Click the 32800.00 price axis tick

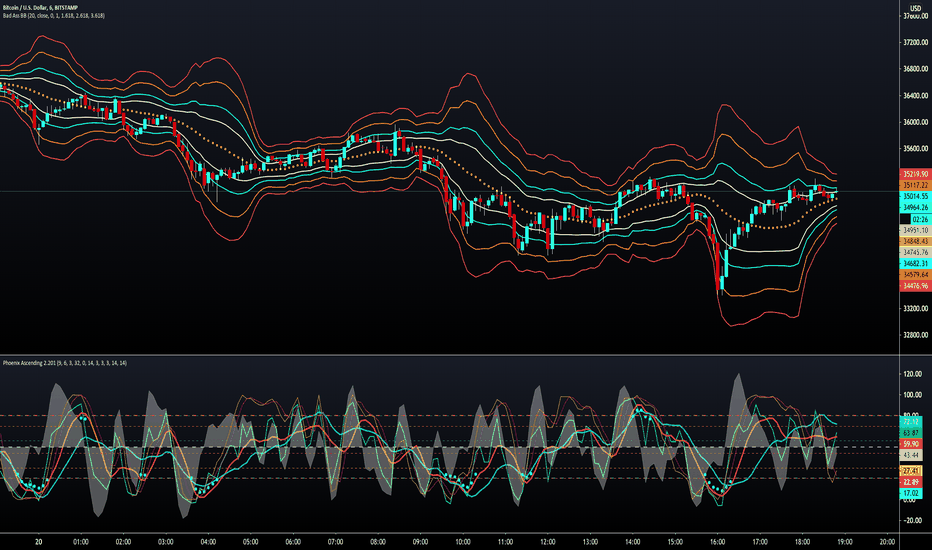tap(915, 335)
